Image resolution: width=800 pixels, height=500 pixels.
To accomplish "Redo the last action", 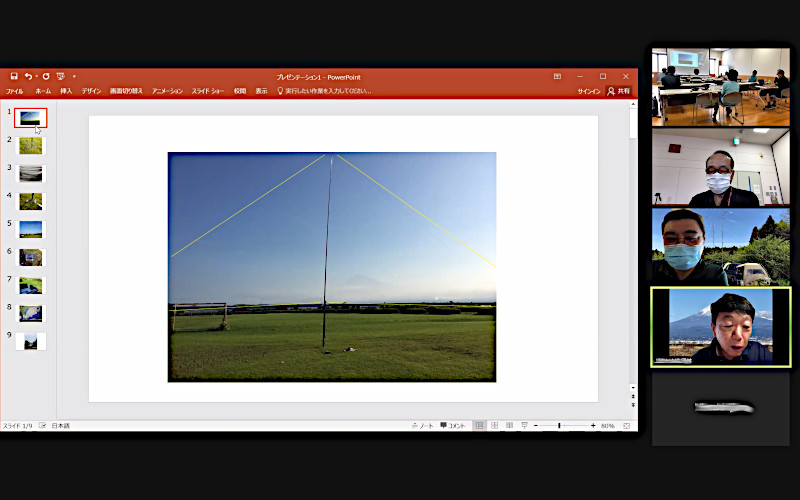I will [46, 76].
